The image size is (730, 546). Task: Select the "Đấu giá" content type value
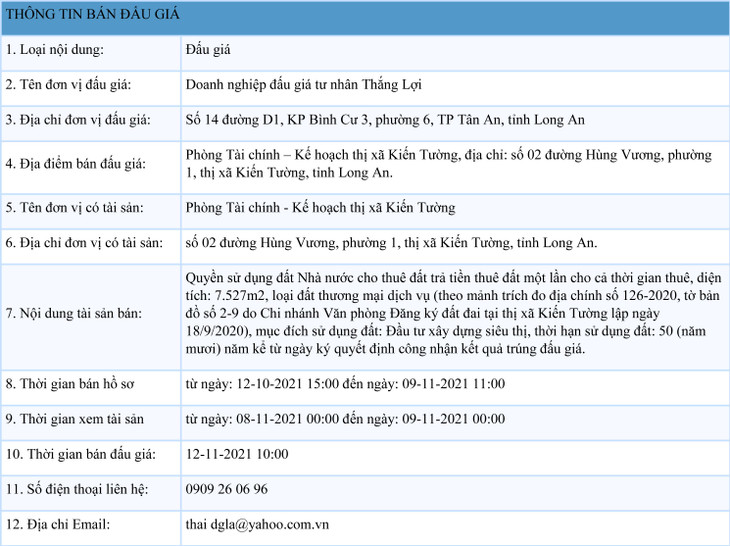(209, 49)
